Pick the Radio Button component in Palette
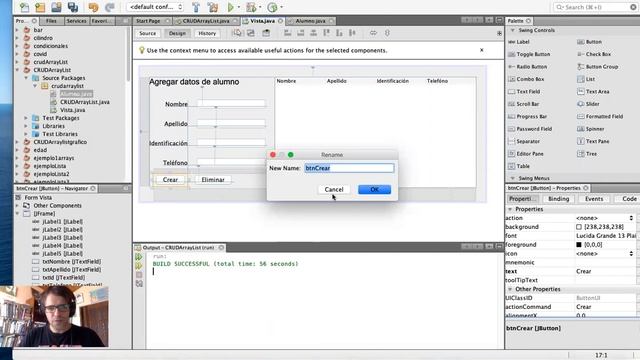Screen dimensions: 640x360 click(527, 67)
